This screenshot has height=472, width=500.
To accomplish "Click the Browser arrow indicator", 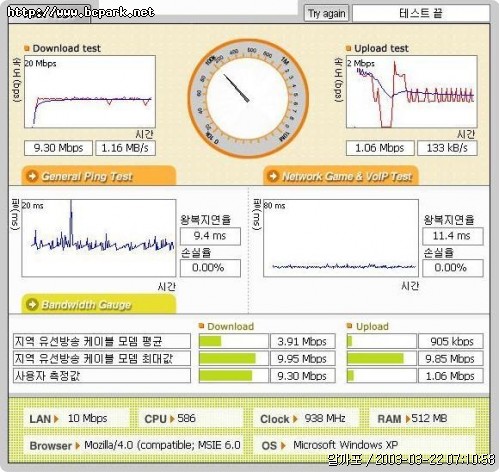I will click(77, 446).
